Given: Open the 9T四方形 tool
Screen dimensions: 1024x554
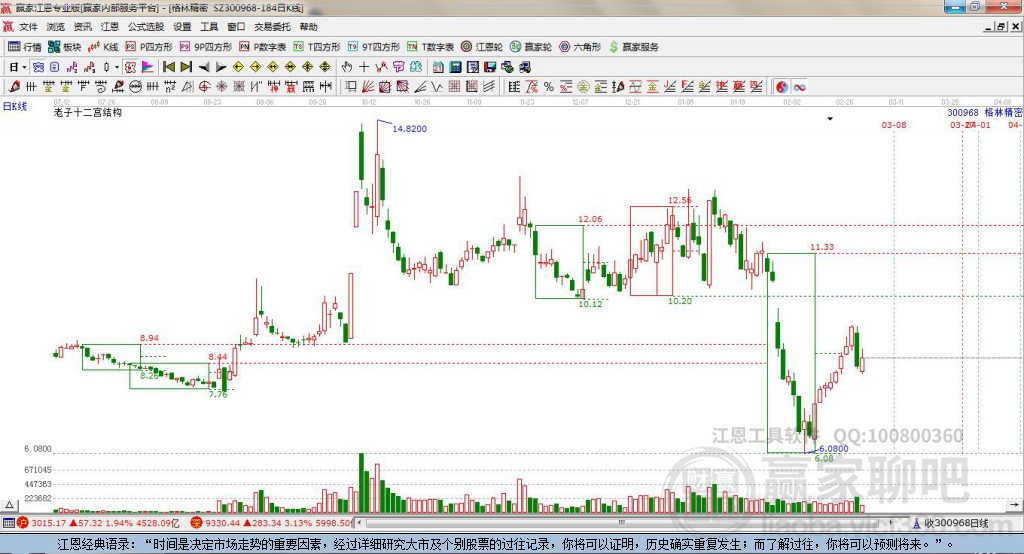Looking at the screenshot, I should tap(374, 46).
